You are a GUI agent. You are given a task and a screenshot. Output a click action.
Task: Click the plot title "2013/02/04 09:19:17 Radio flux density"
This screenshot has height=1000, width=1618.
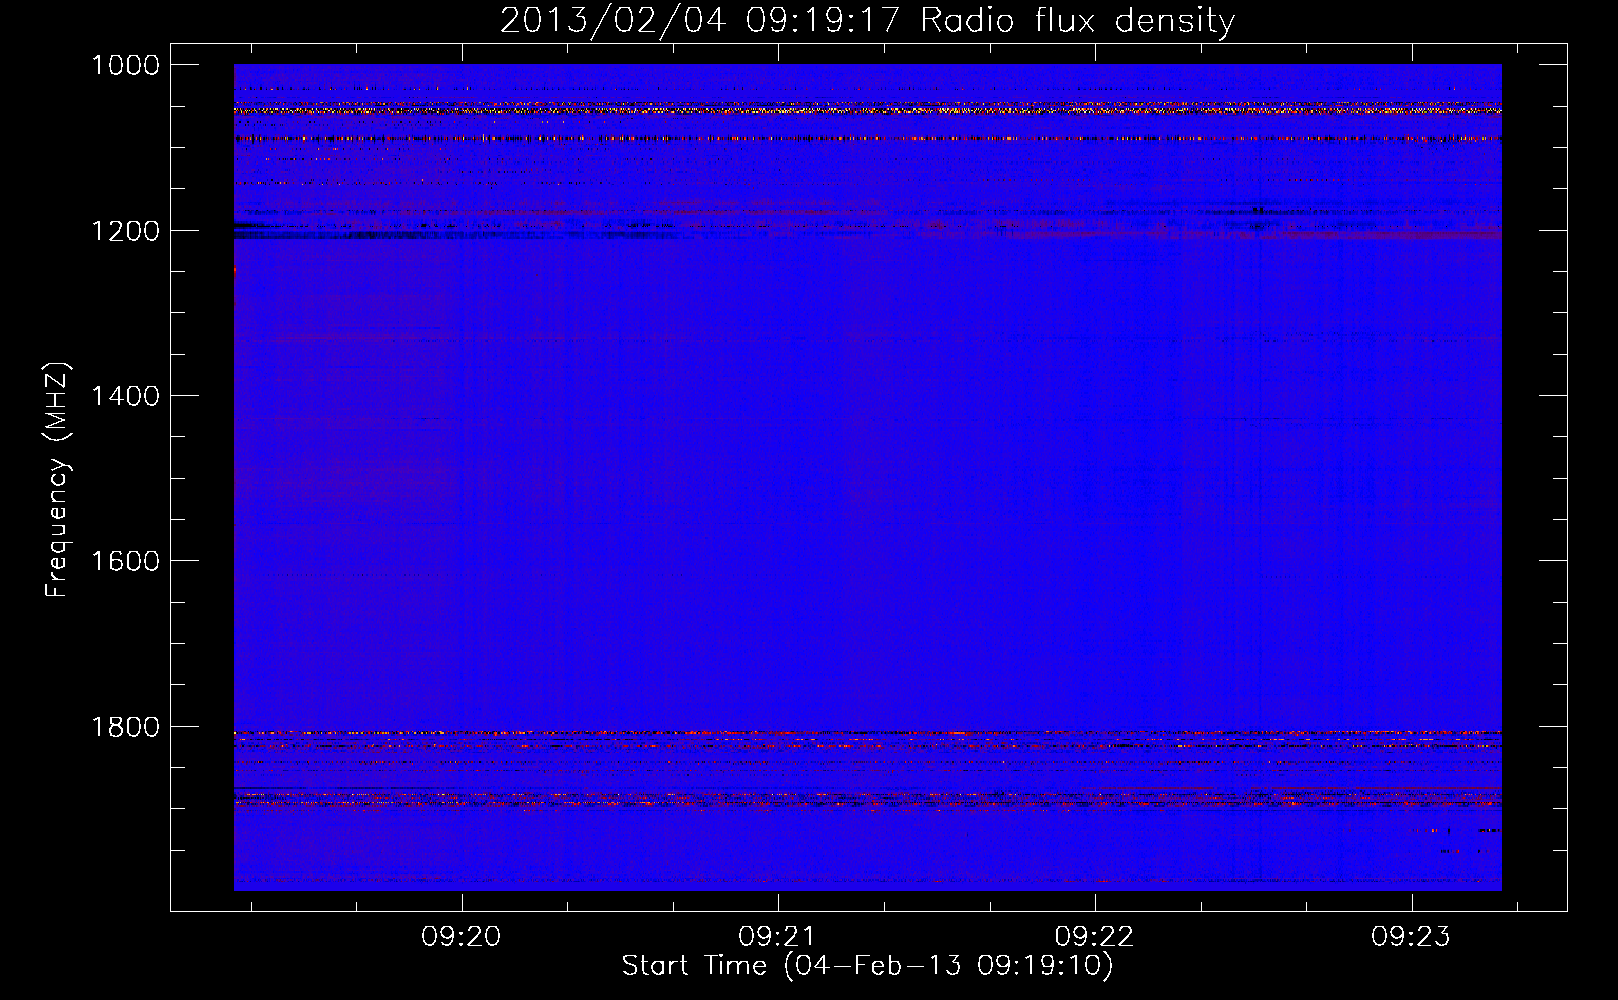pos(867,20)
